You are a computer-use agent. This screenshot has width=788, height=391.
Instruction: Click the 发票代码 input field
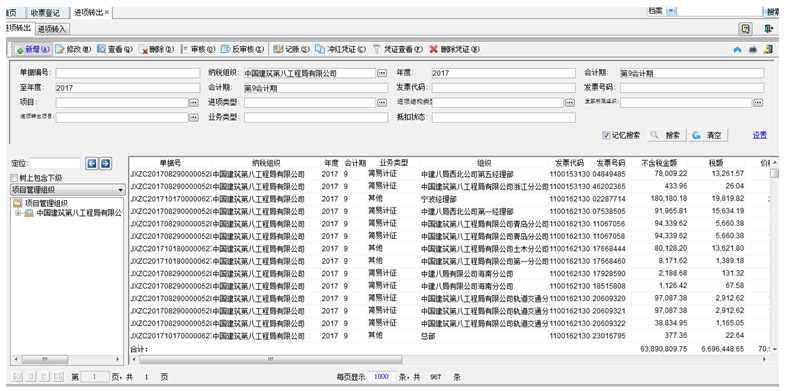point(504,88)
